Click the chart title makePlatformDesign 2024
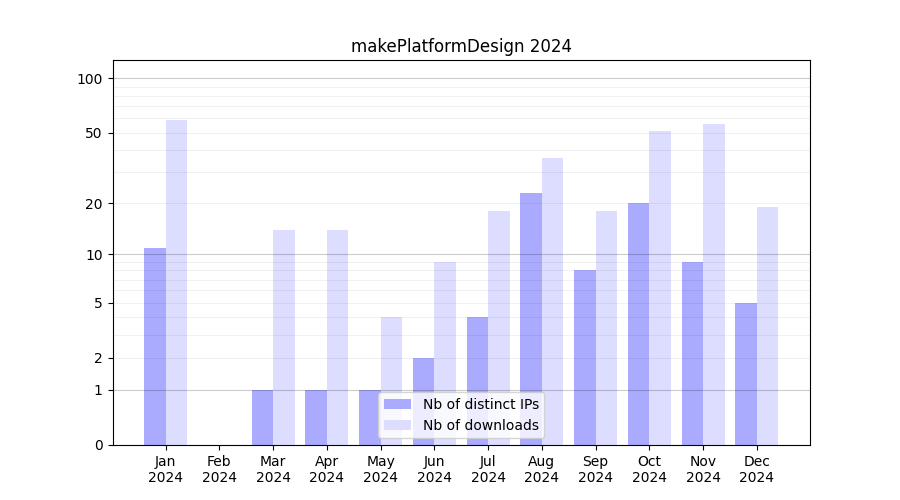Screen dimensions: 900x500 coord(461,46)
